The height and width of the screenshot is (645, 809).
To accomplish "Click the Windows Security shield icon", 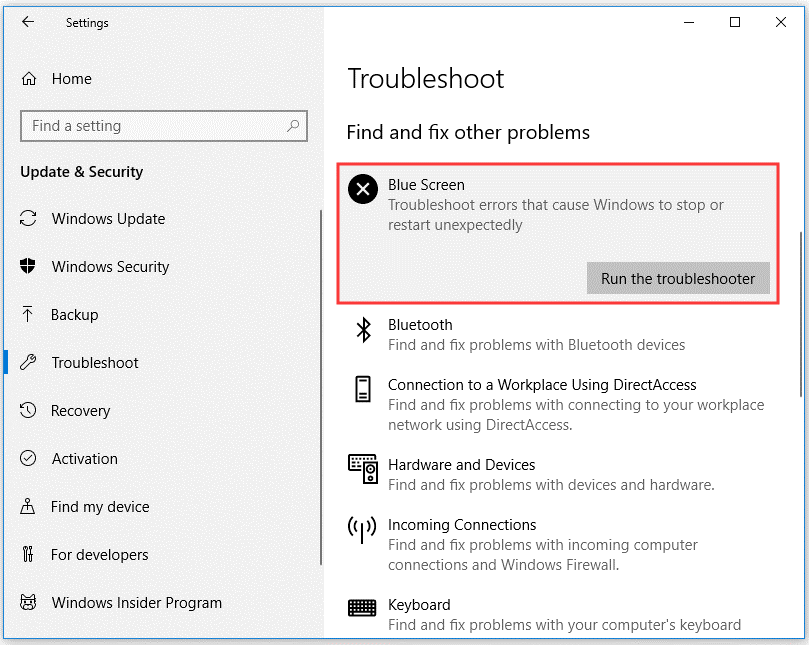I will (27, 266).
